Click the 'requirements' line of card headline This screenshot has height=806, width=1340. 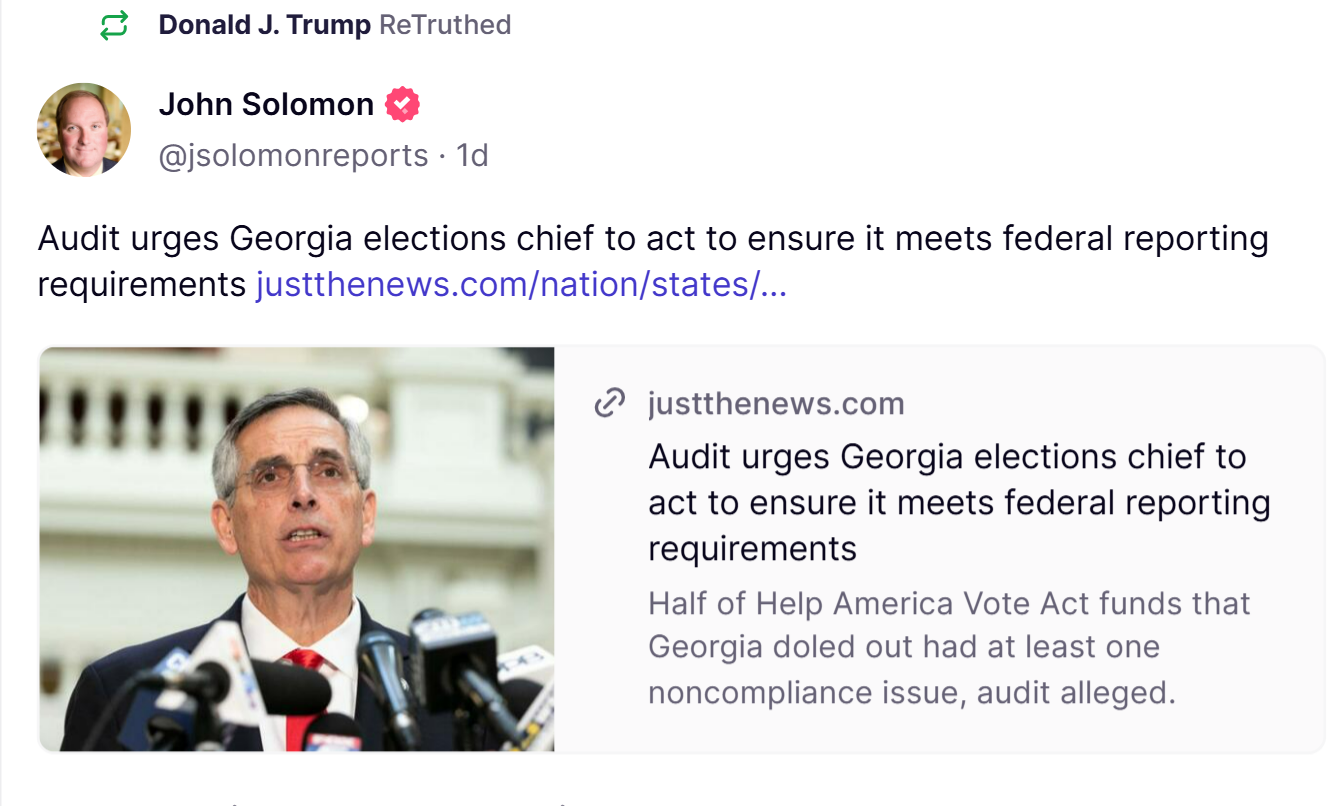(752, 549)
